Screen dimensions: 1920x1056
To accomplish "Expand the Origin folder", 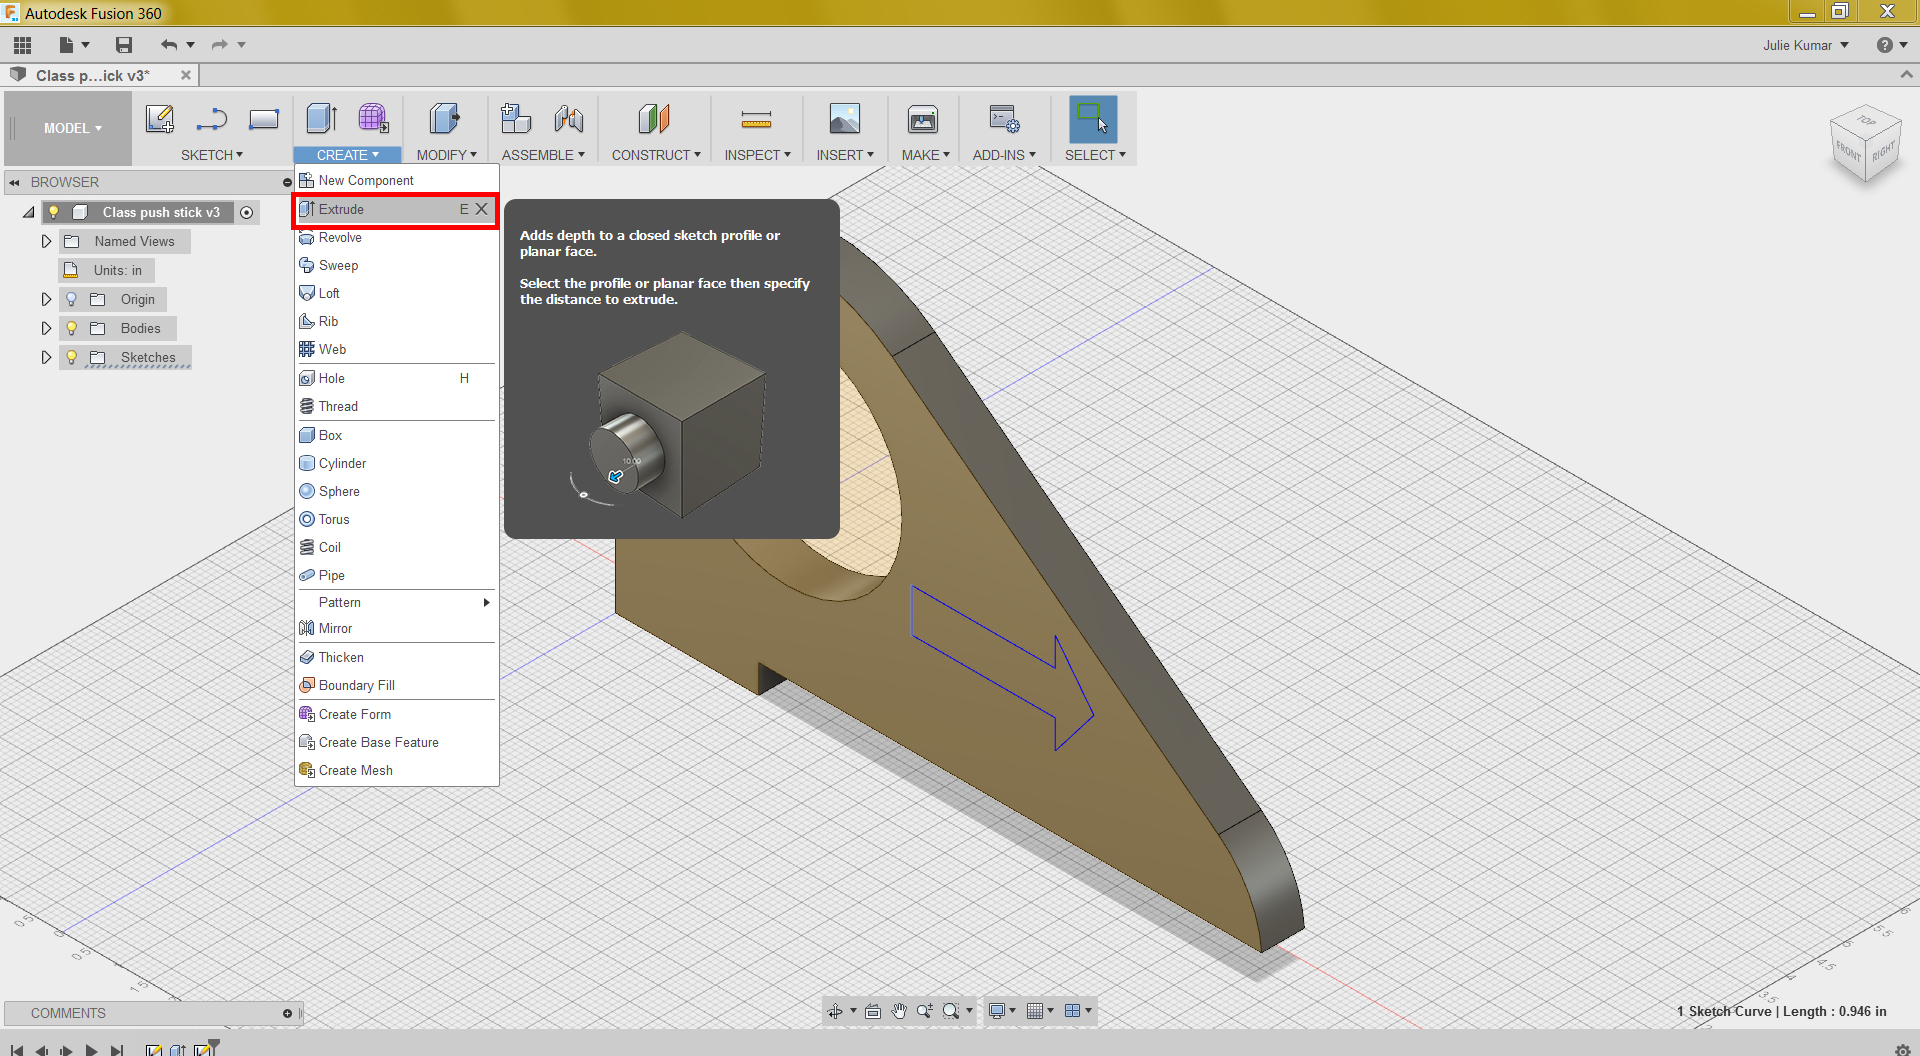I will (x=46, y=299).
